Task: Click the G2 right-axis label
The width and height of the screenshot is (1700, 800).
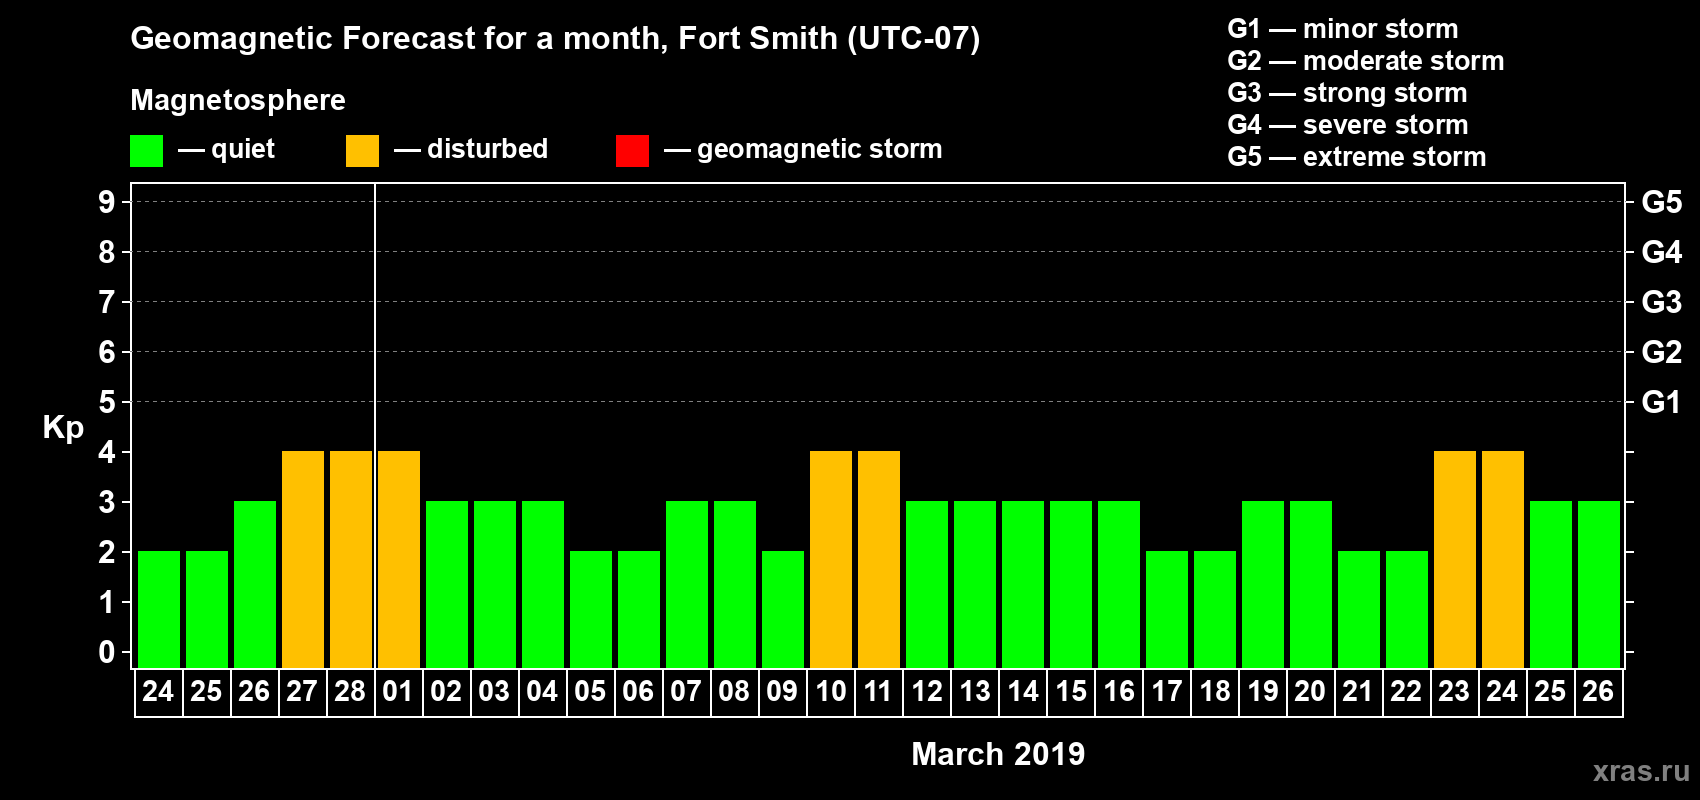Action: [1661, 352]
